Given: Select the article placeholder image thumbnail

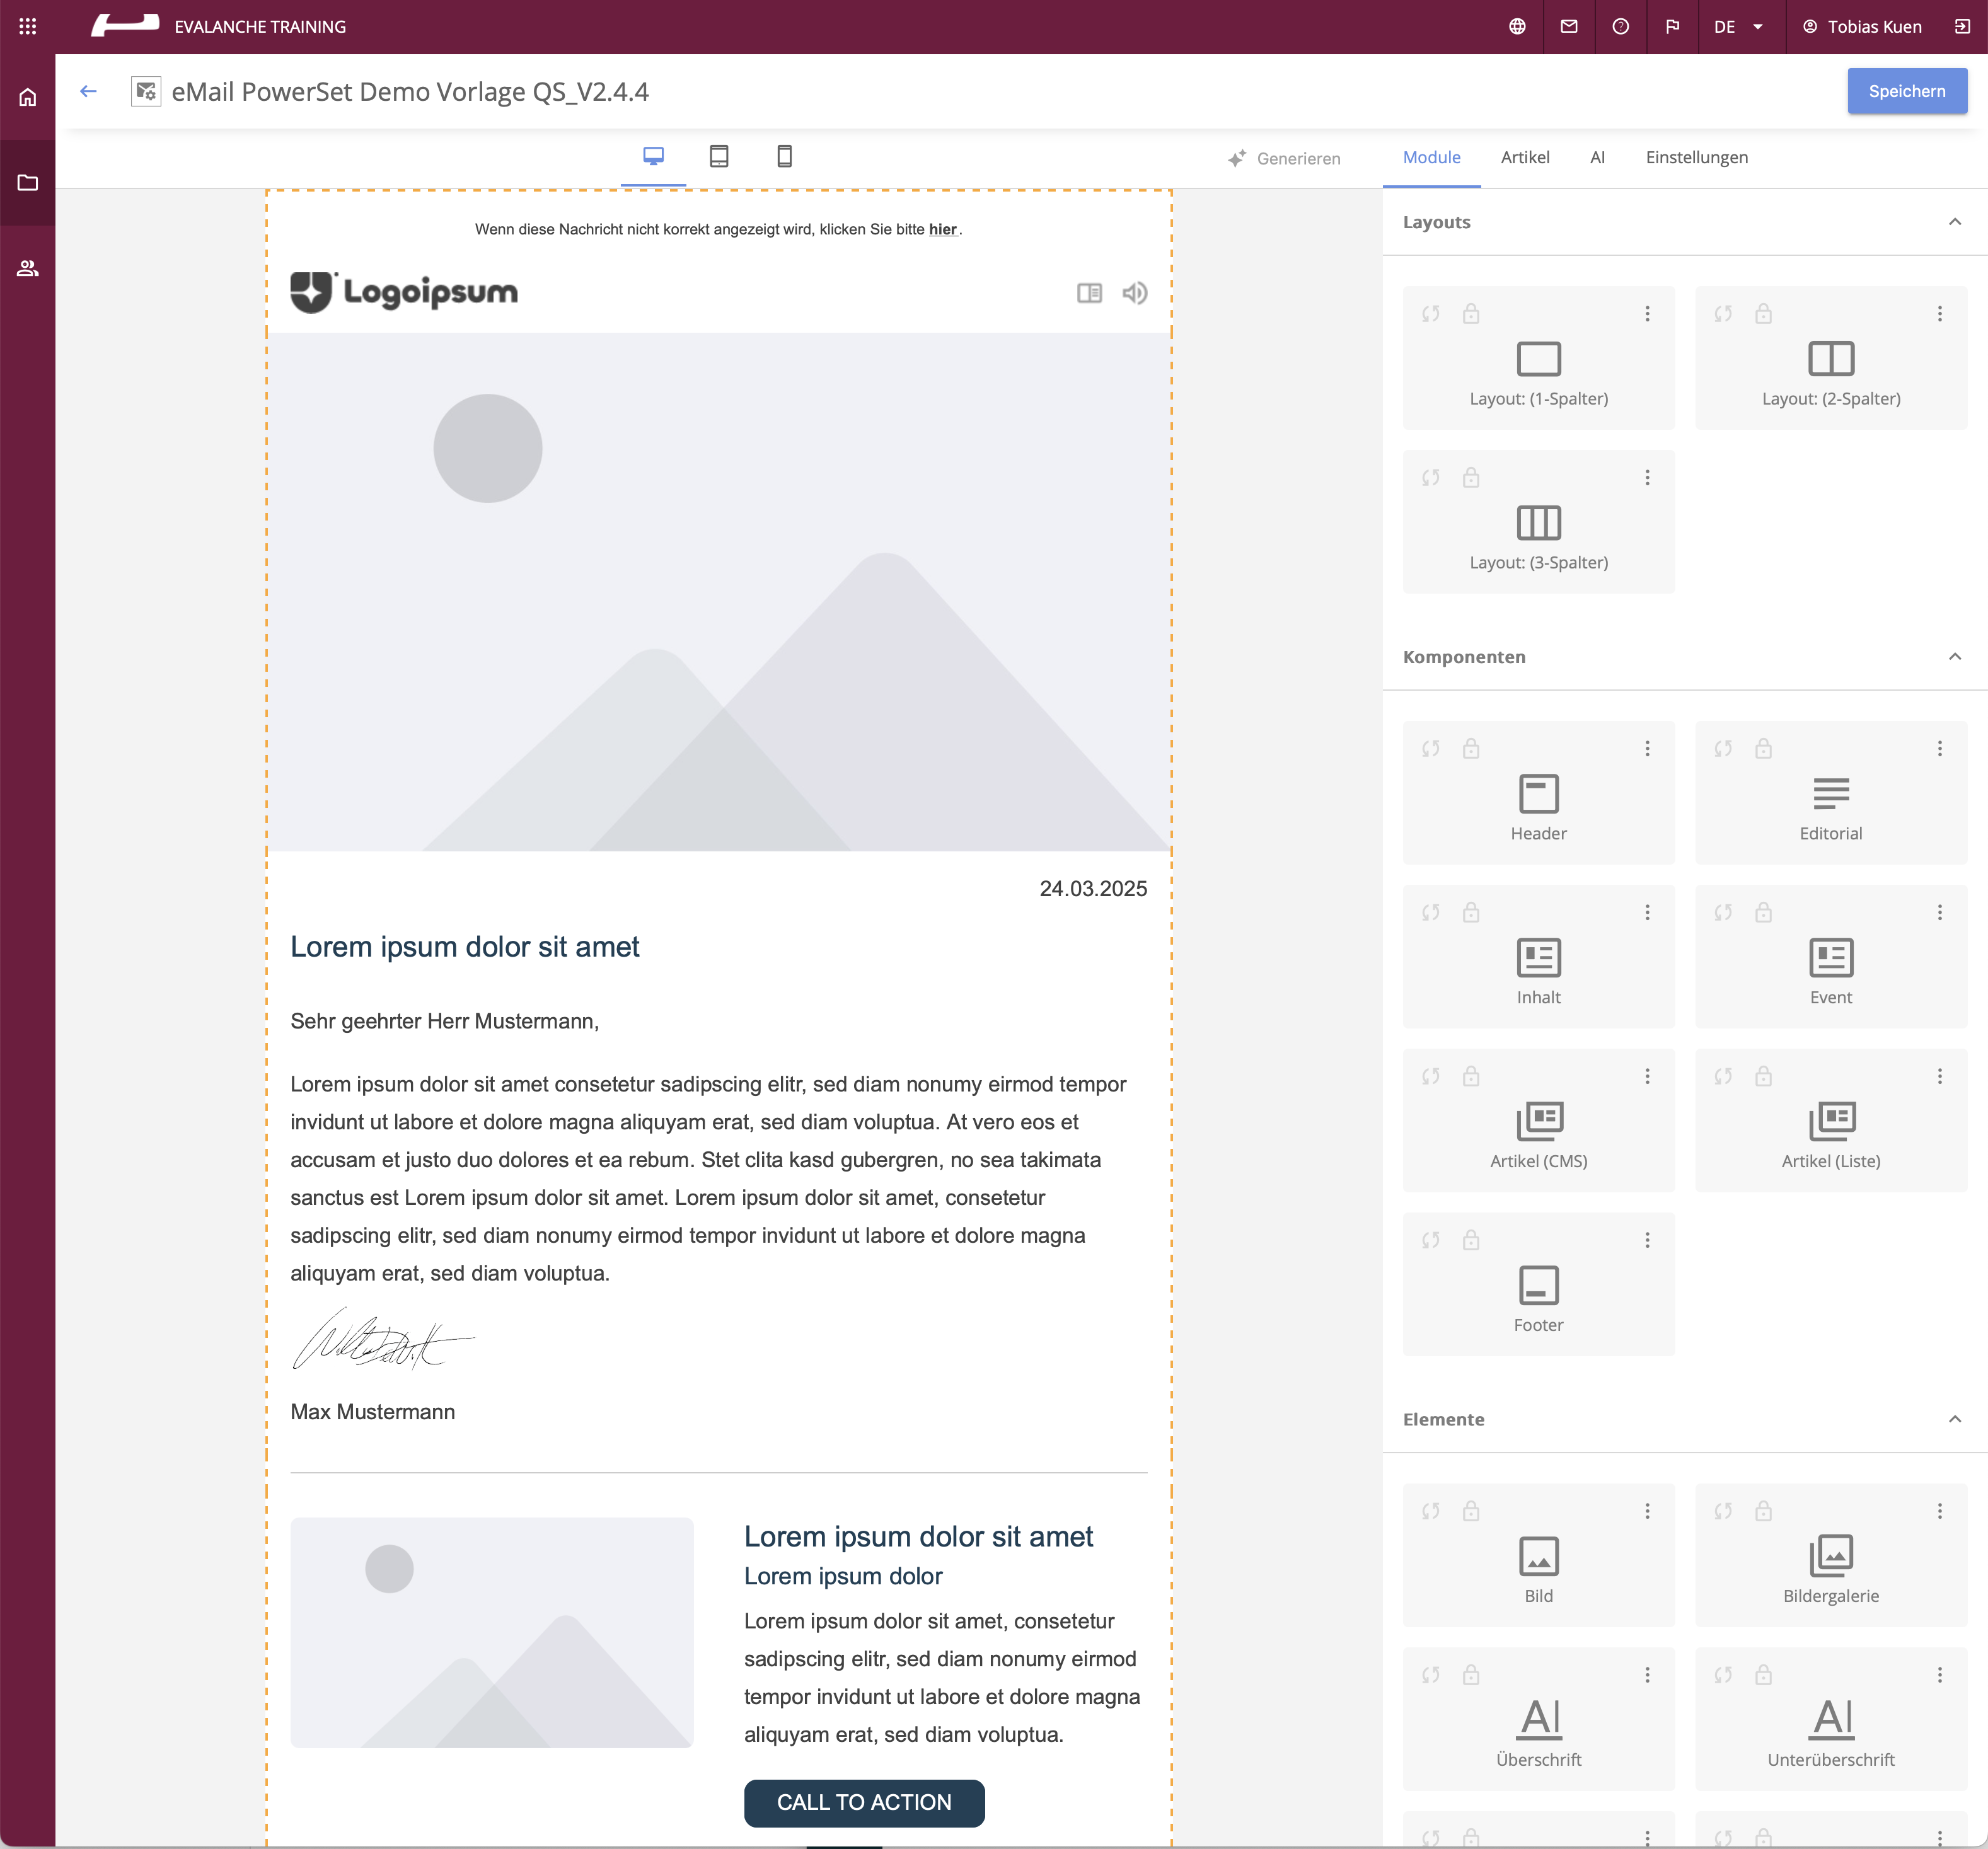Looking at the screenshot, I should click(x=491, y=1633).
